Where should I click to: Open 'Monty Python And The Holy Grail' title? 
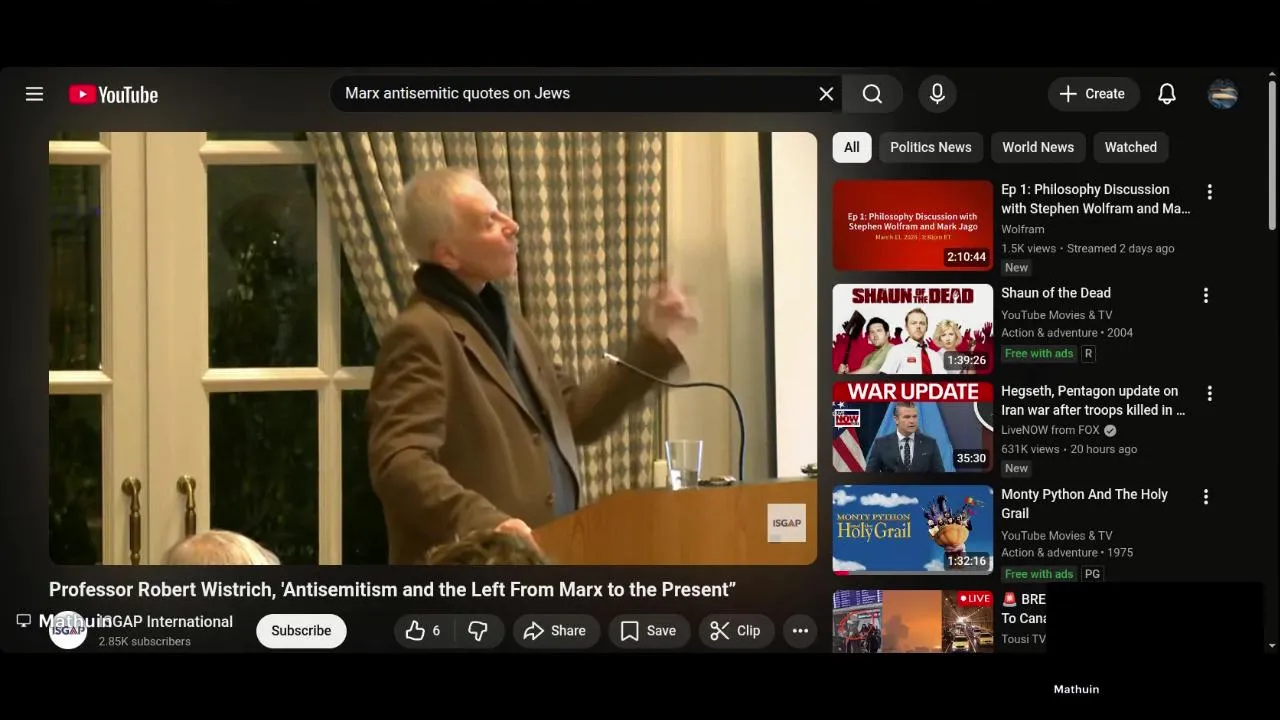(x=1084, y=504)
